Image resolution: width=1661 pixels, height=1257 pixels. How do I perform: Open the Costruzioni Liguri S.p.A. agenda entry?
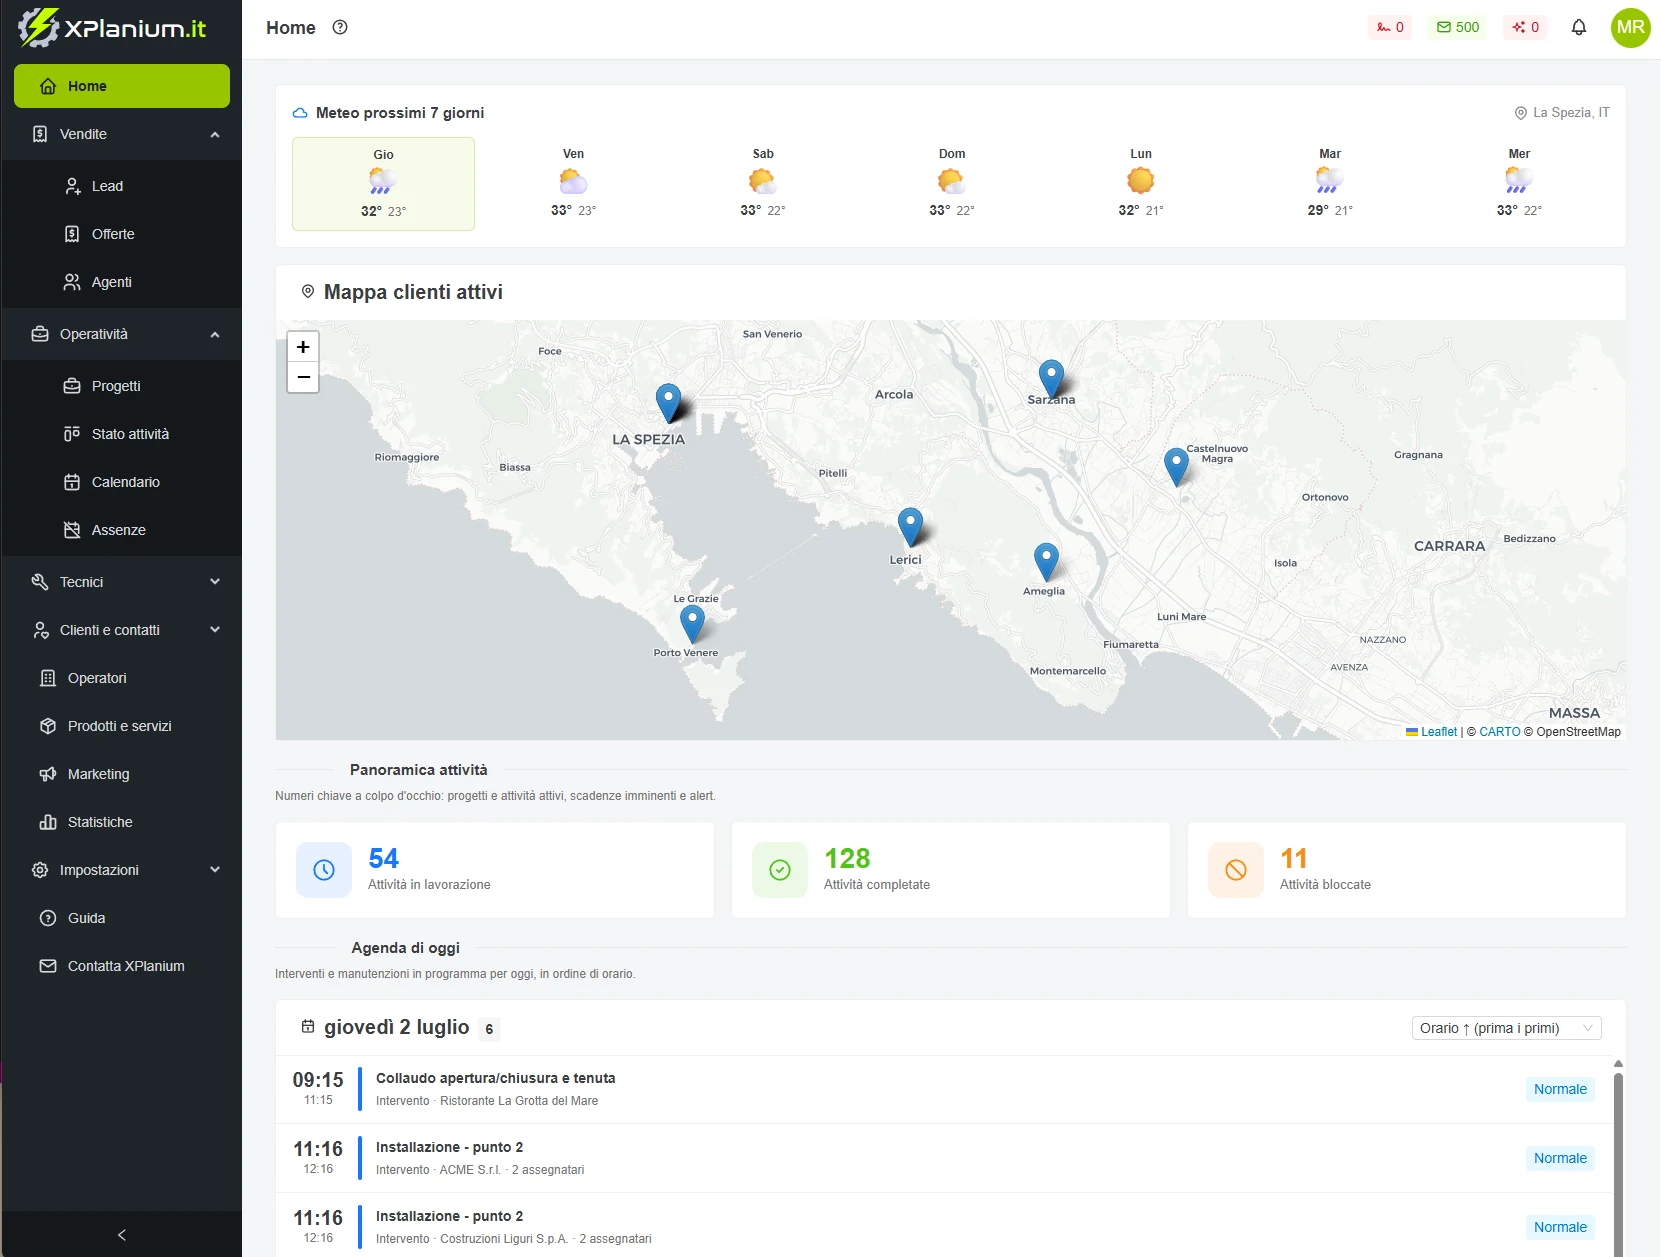[943, 1227]
